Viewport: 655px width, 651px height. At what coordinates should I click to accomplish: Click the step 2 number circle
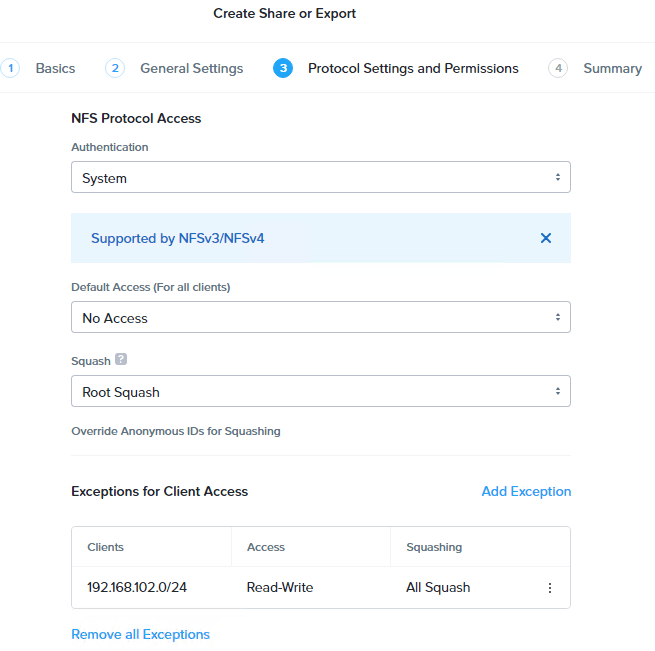(x=115, y=68)
